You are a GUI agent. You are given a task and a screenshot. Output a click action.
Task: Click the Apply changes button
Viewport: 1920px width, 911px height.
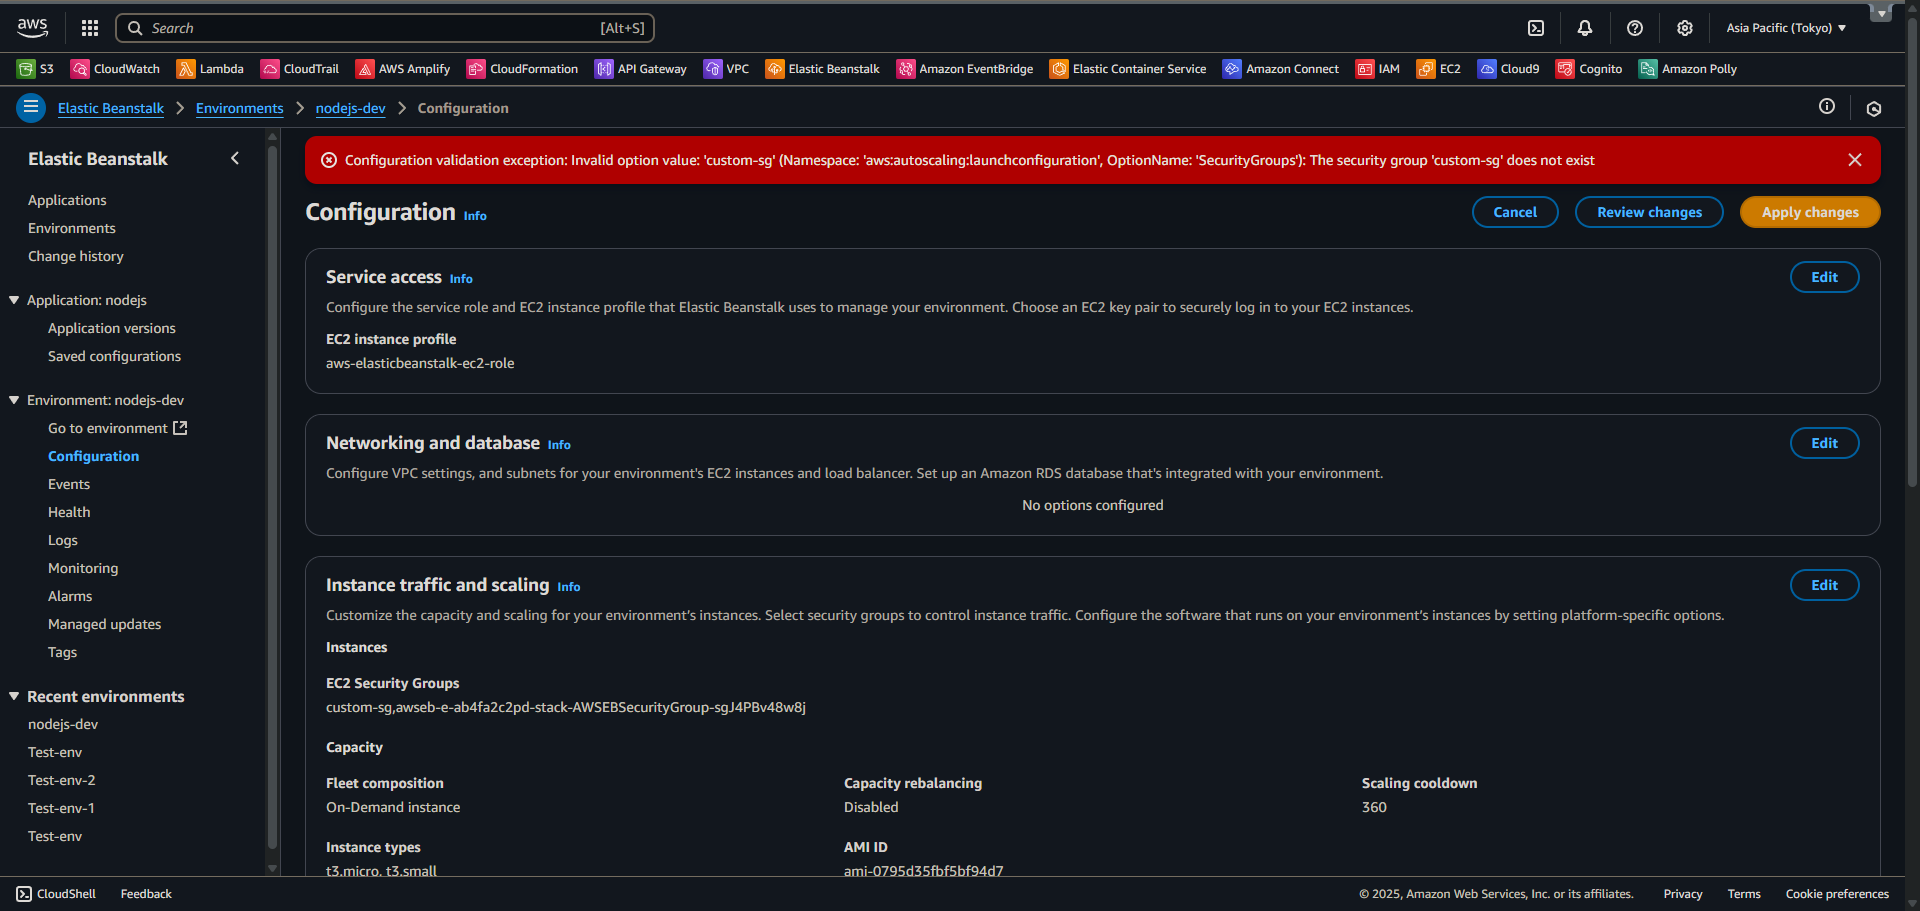pyautogui.click(x=1810, y=212)
